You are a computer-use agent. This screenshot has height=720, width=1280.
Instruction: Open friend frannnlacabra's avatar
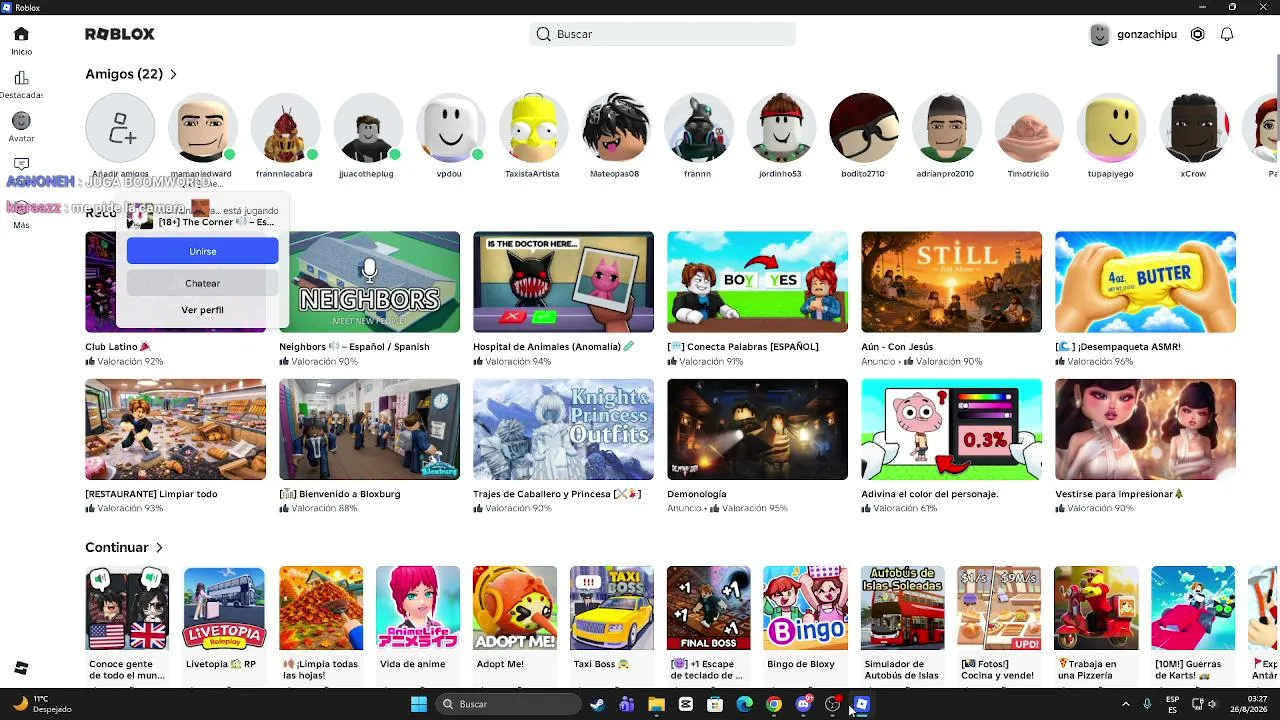(x=285, y=128)
